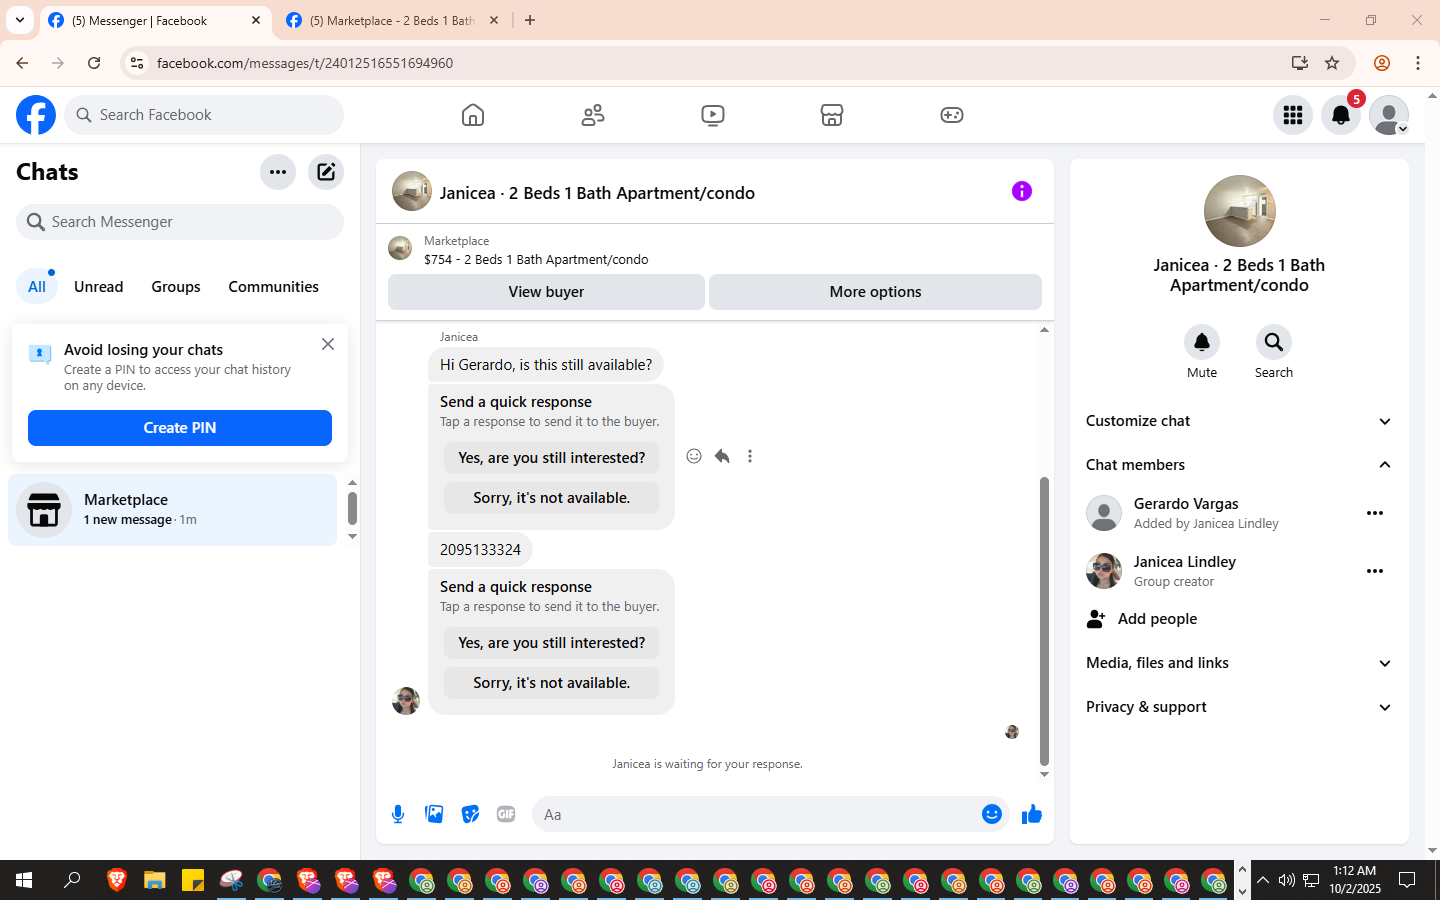
Task: Bookmark this page with star icon
Action: coord(1332,63)
